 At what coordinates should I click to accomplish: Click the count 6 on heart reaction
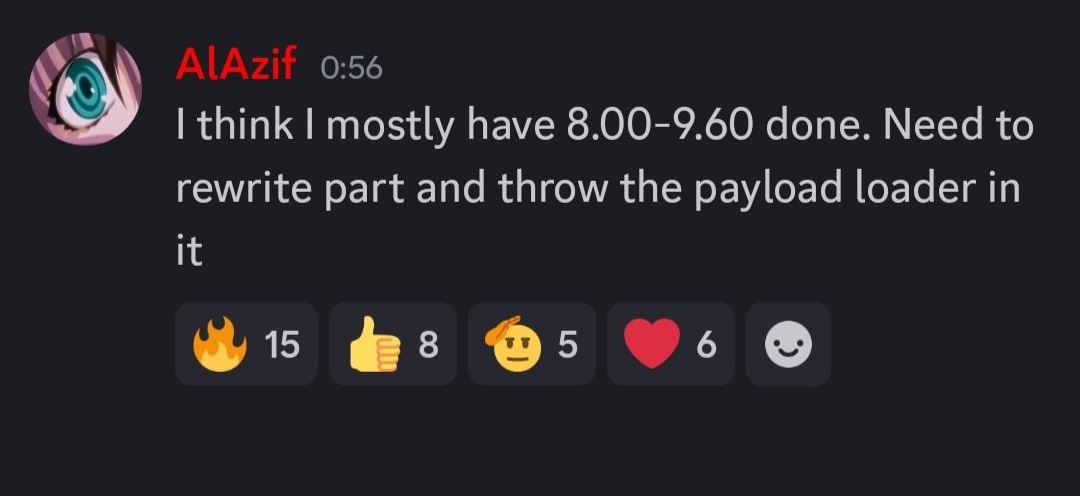coord(707,344)
